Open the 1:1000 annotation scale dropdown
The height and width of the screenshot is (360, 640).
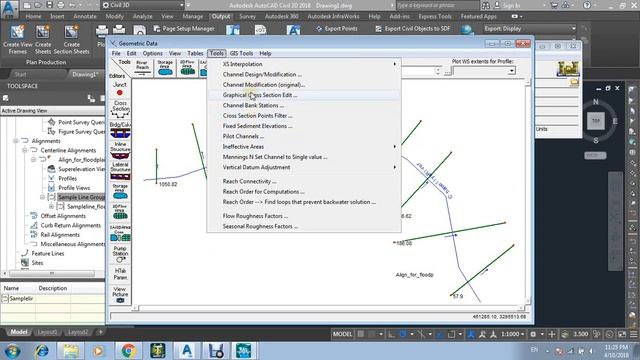pyautogui.click(x=512, y=334)
